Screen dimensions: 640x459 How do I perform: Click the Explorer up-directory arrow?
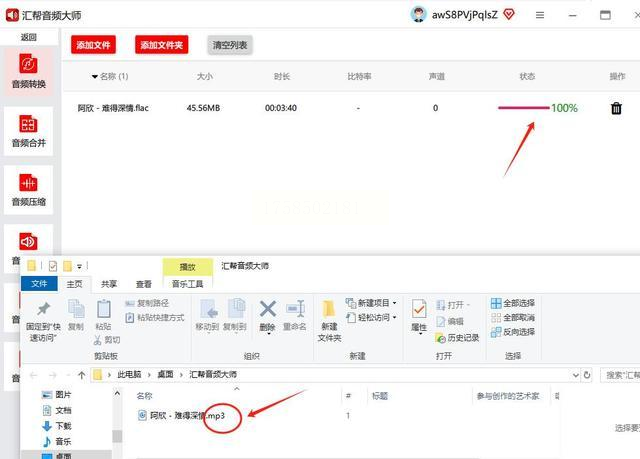(x=82, y=375)
